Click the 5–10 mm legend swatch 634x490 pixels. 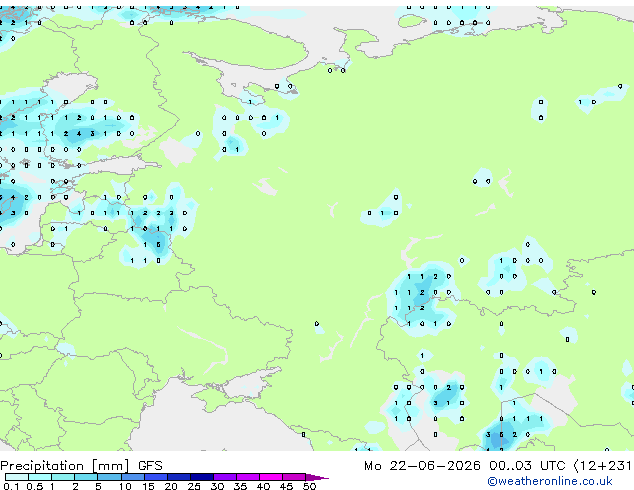[109, 477]
